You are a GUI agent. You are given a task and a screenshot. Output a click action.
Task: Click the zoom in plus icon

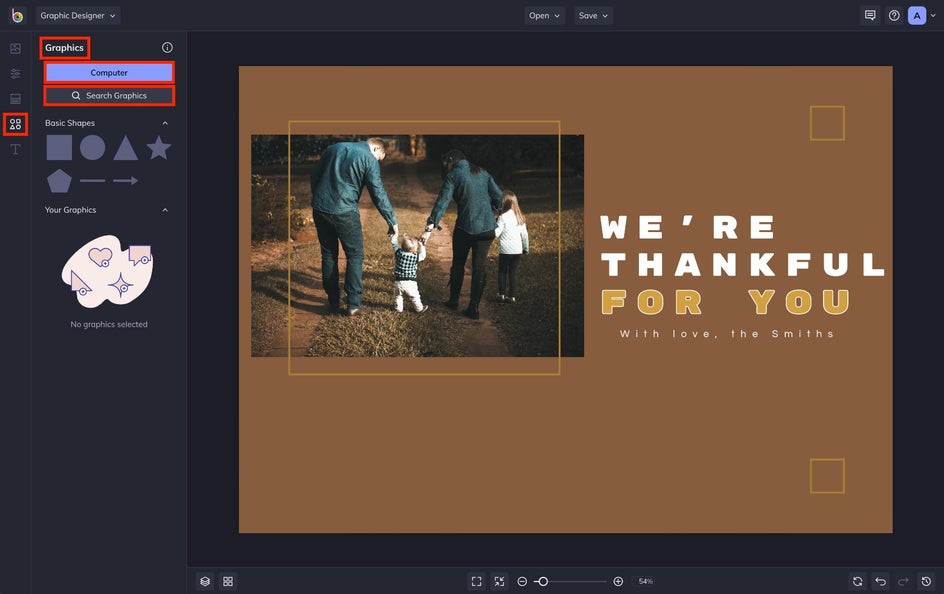[618, 581]
